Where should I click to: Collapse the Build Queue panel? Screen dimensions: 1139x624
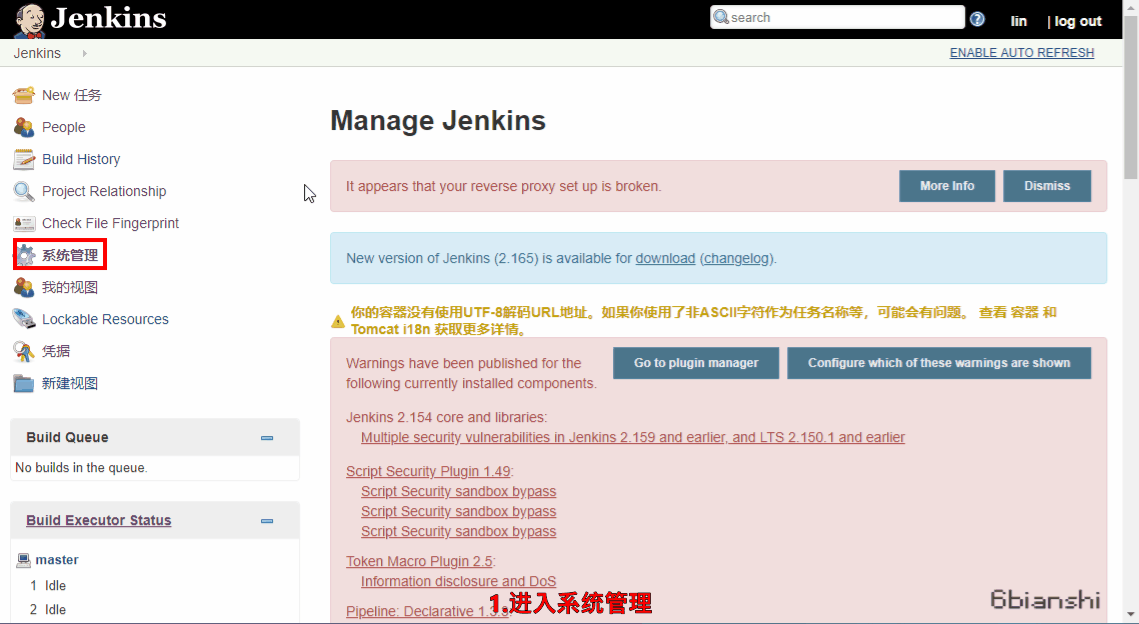(267, 438)
